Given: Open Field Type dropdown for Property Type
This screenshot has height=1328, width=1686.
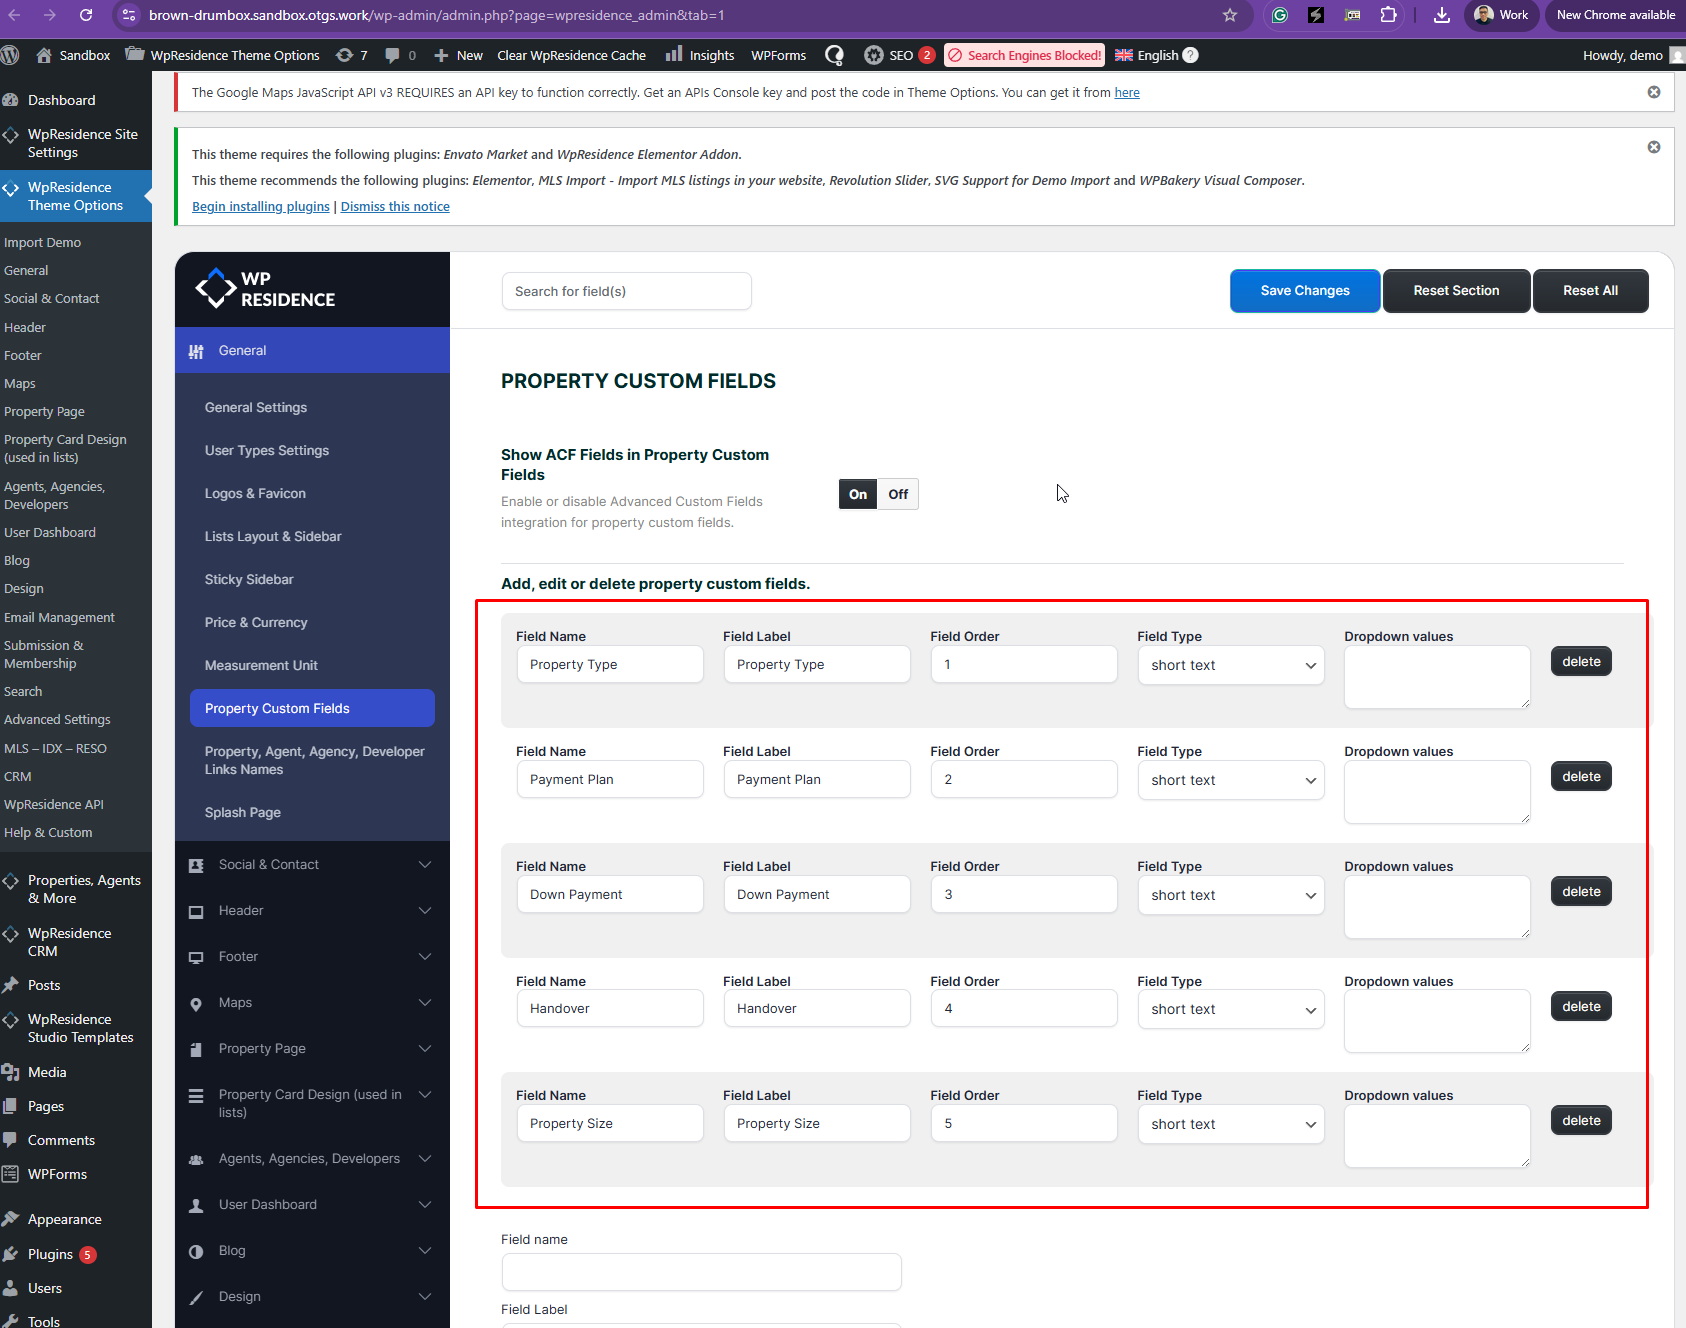Looking at the screenshot, I should [1230, 666].
